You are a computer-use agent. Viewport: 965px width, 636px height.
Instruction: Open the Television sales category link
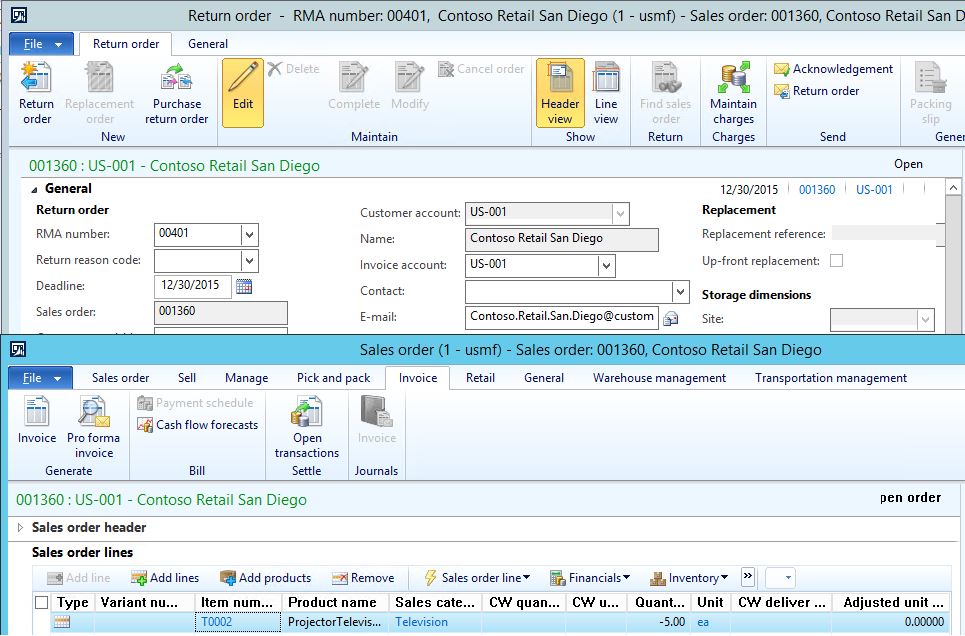coord(422,622)
